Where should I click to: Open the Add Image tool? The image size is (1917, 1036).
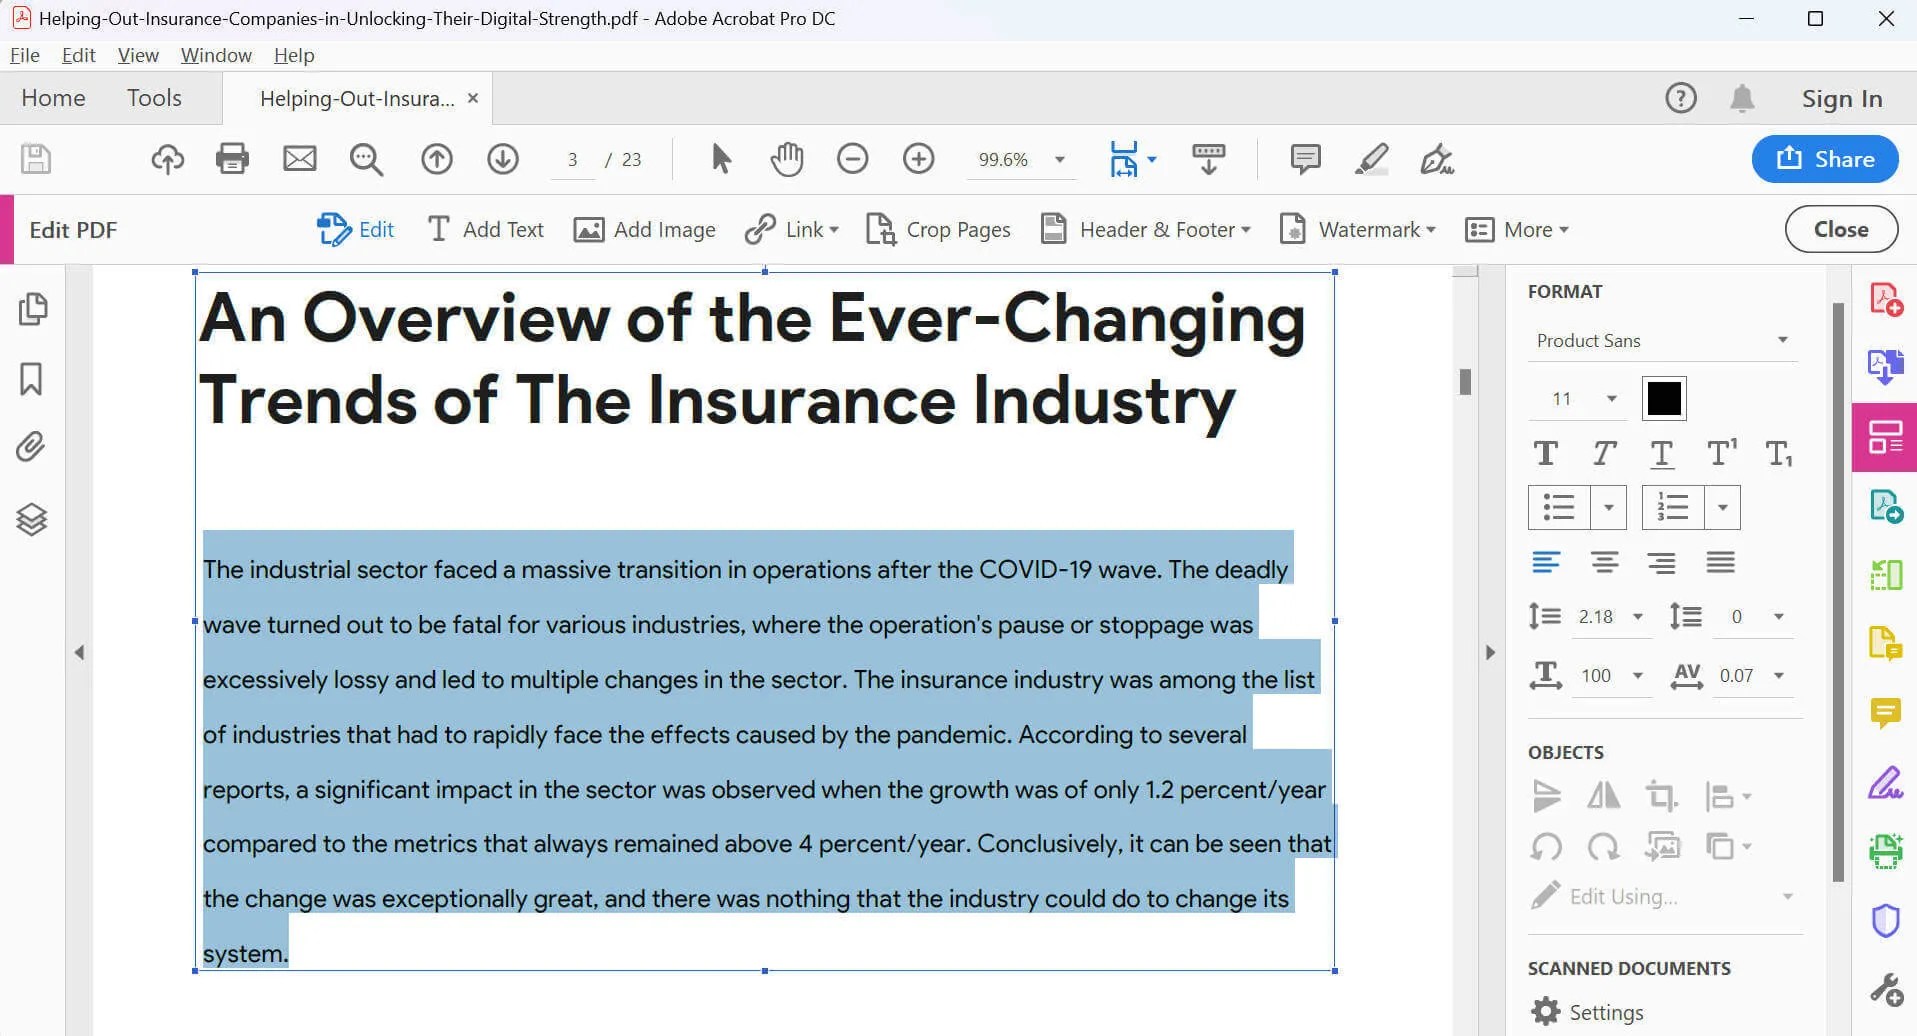pyautogui.click(x=644, y=229)
